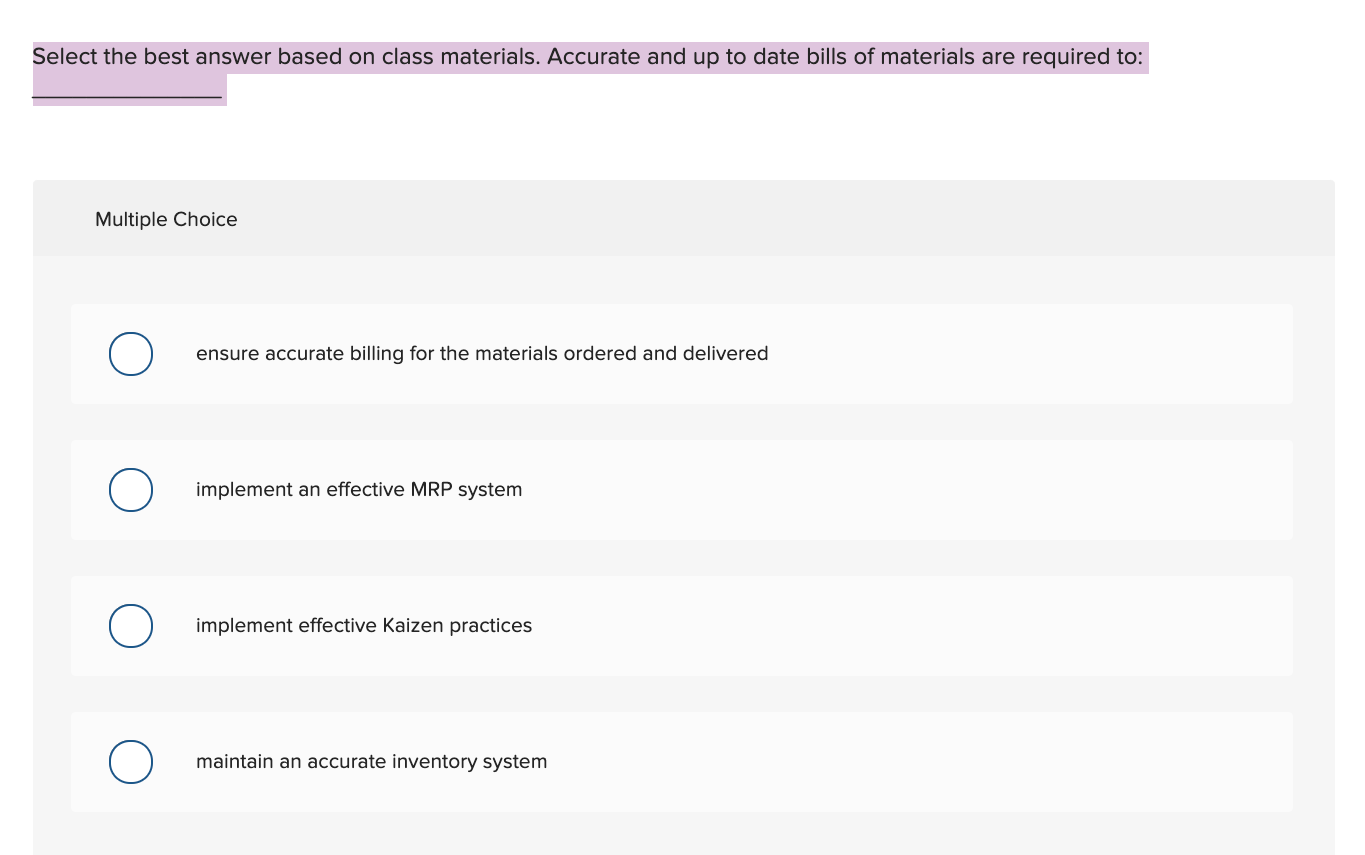Select the radio button for inventory system answer
Viewport: 1365px width, 855px height.
coord(130,761)
